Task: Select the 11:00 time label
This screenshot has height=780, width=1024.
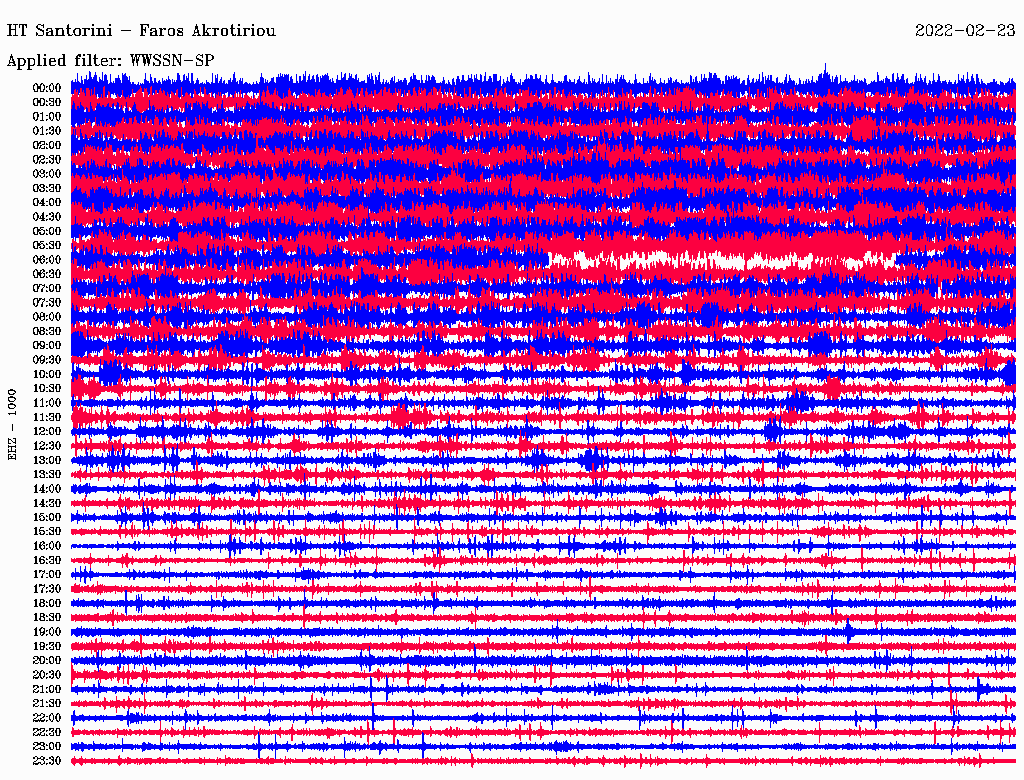Action: click(x=47, y=402)
